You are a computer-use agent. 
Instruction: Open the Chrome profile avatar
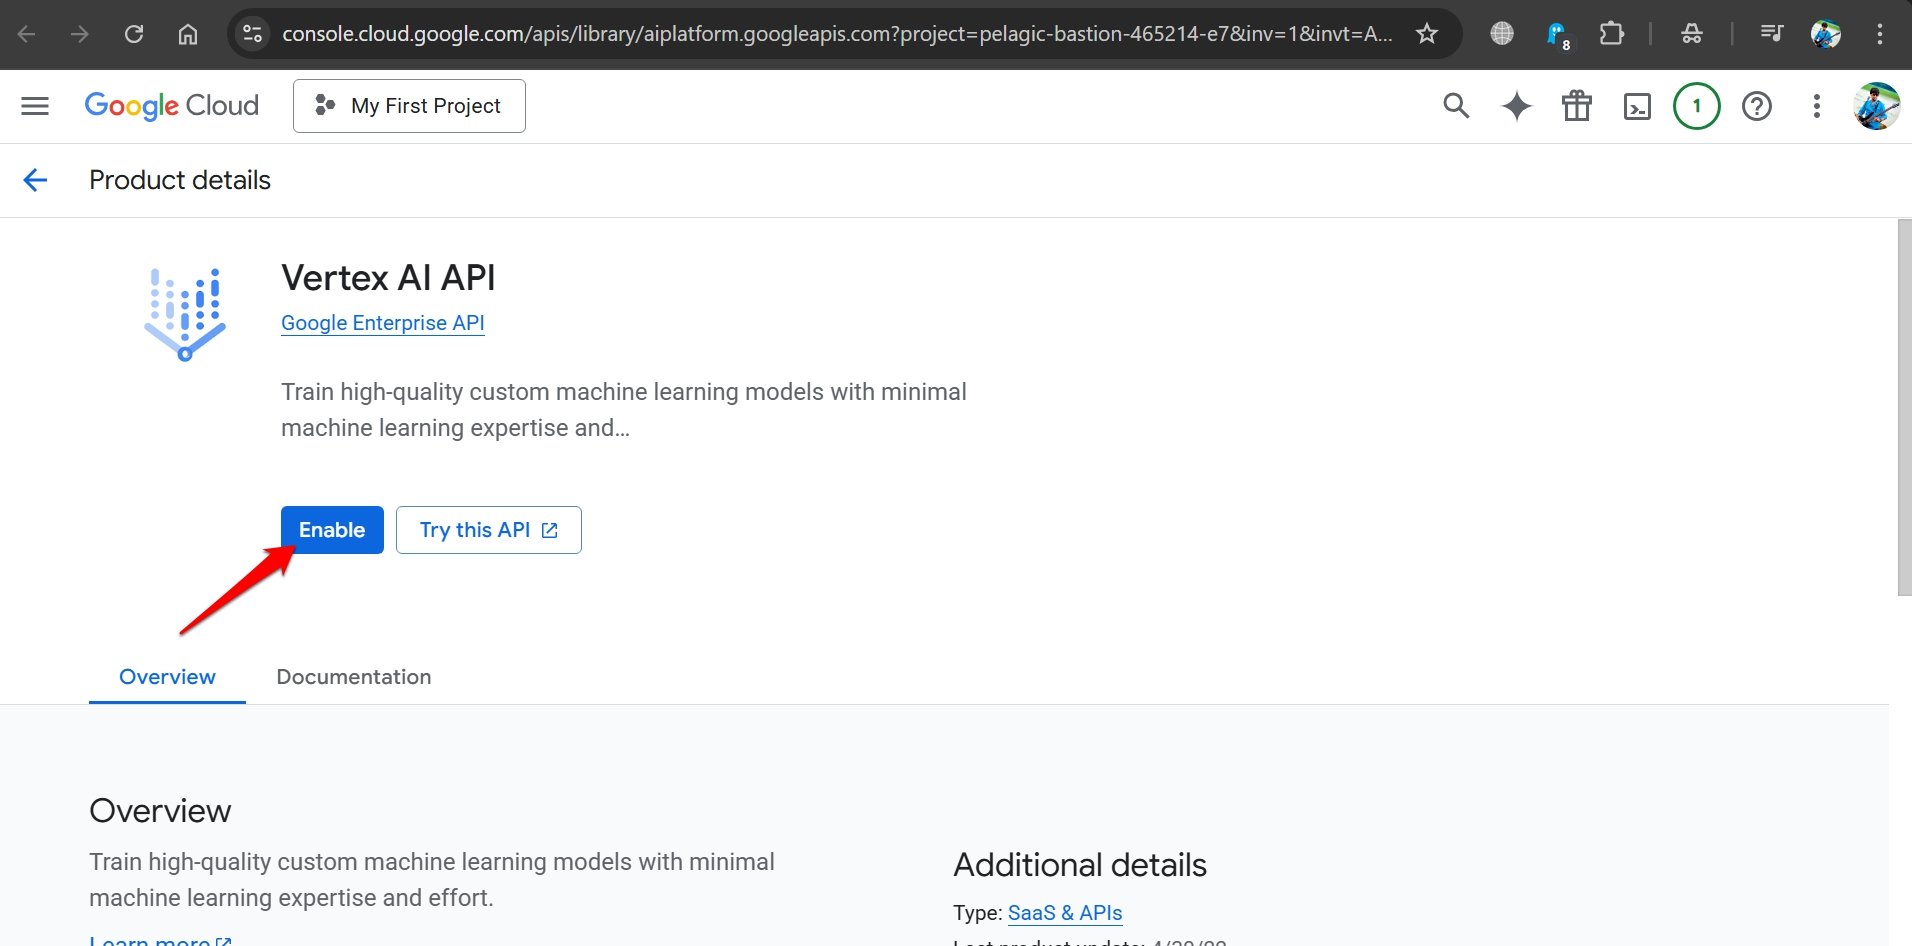pyautogui.click(x=1826, y=34)
